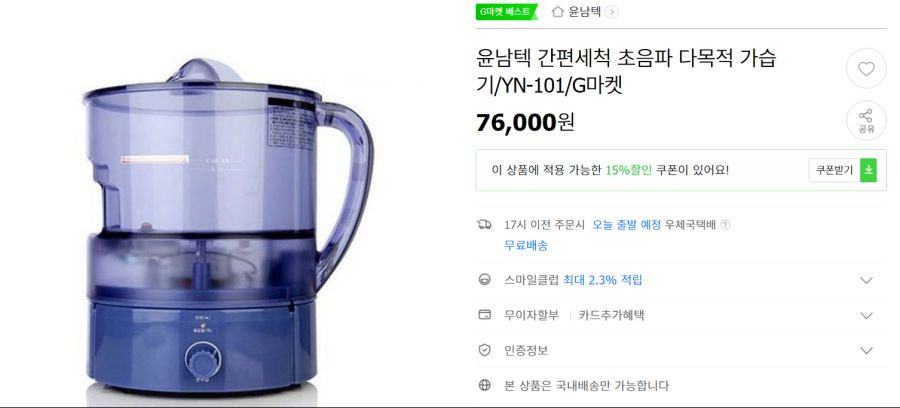
Task: Click the 카드추가혜택 link
Action: click(611, 315)
